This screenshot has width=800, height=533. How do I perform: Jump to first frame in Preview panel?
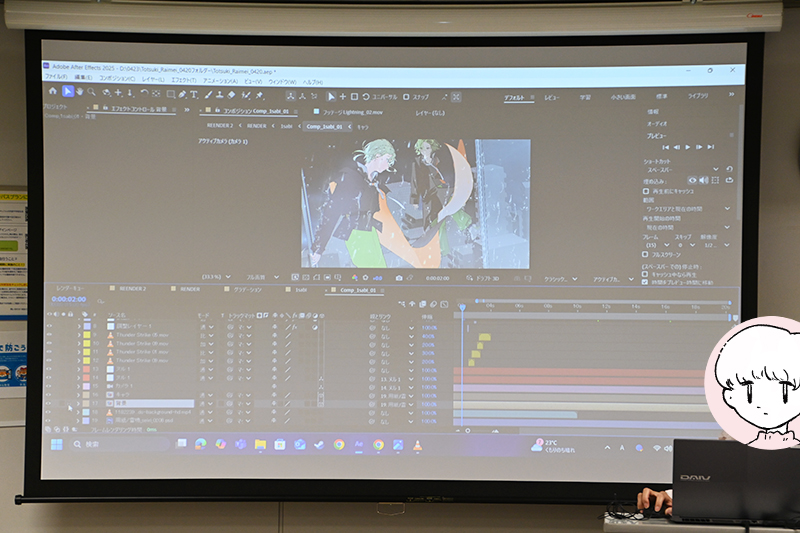pos(665,147)
